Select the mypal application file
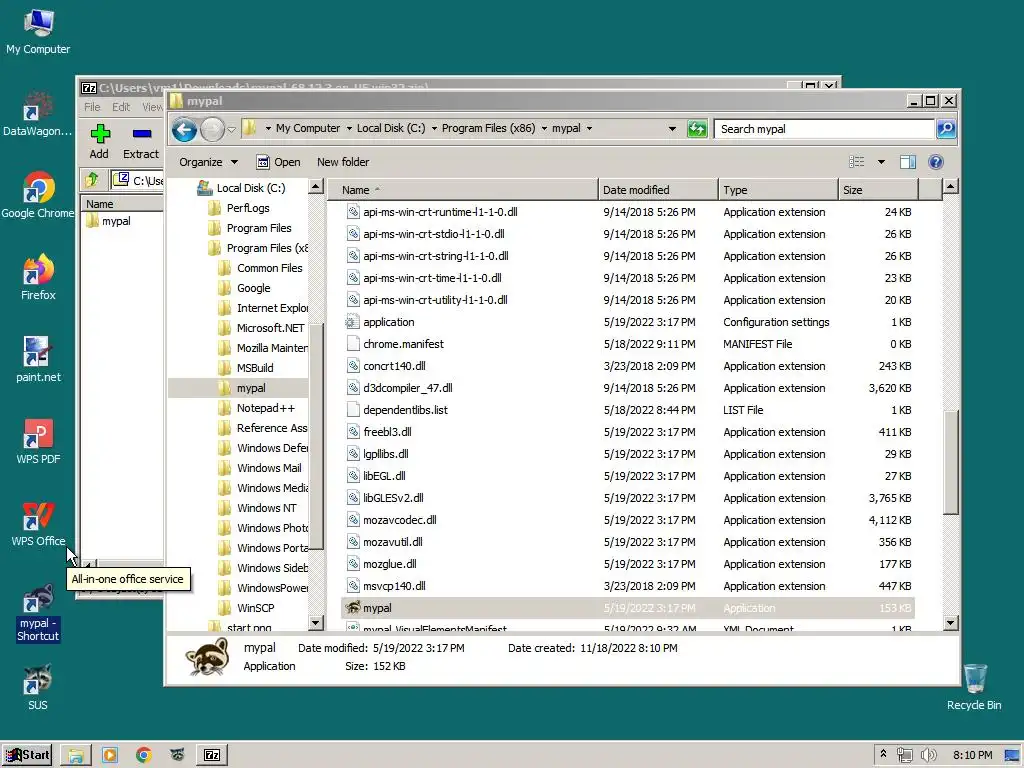The image size is (1024, 768). coord(628,608)
